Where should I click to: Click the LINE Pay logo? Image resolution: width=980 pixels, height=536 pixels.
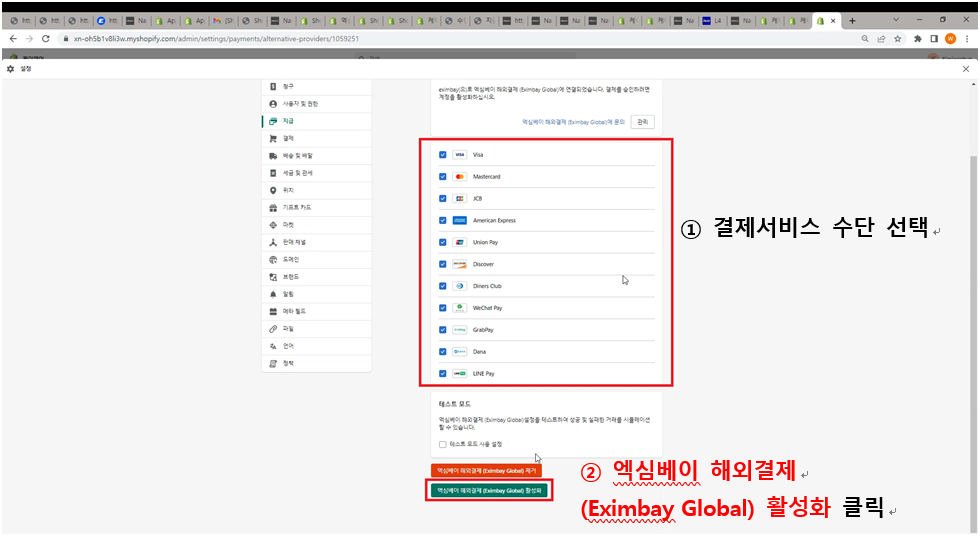[x=459, y=374]
